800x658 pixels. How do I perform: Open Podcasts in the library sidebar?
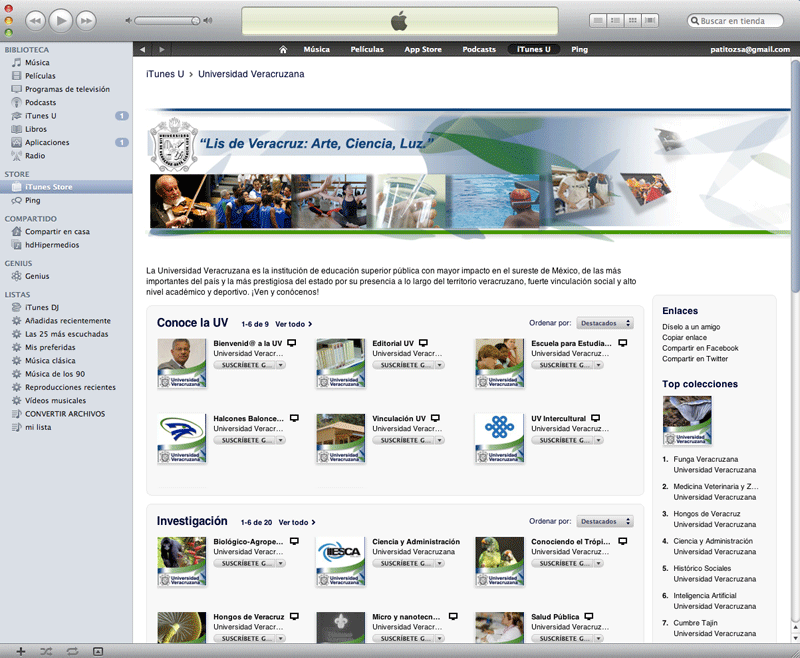(x=40, y=102)
